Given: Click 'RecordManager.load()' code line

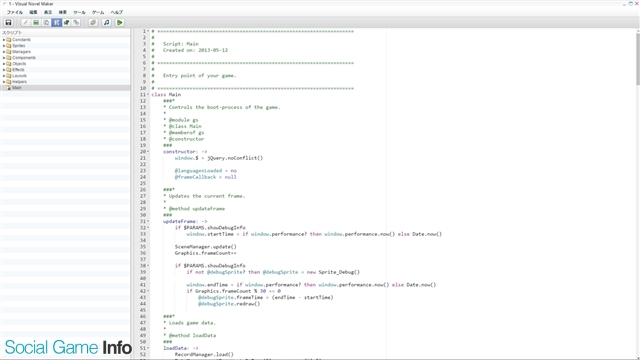Looking at the screenshot, I should (204, 354).
